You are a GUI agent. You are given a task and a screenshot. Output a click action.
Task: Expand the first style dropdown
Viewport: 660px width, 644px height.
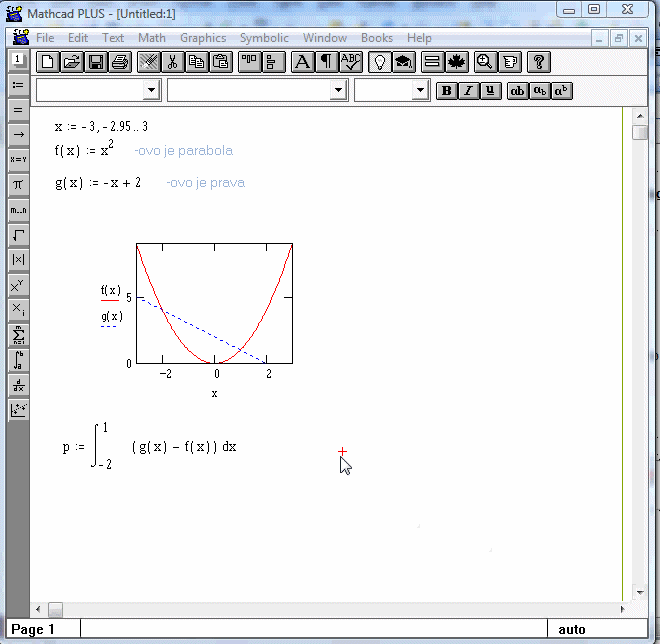click(x=151, y=91)
